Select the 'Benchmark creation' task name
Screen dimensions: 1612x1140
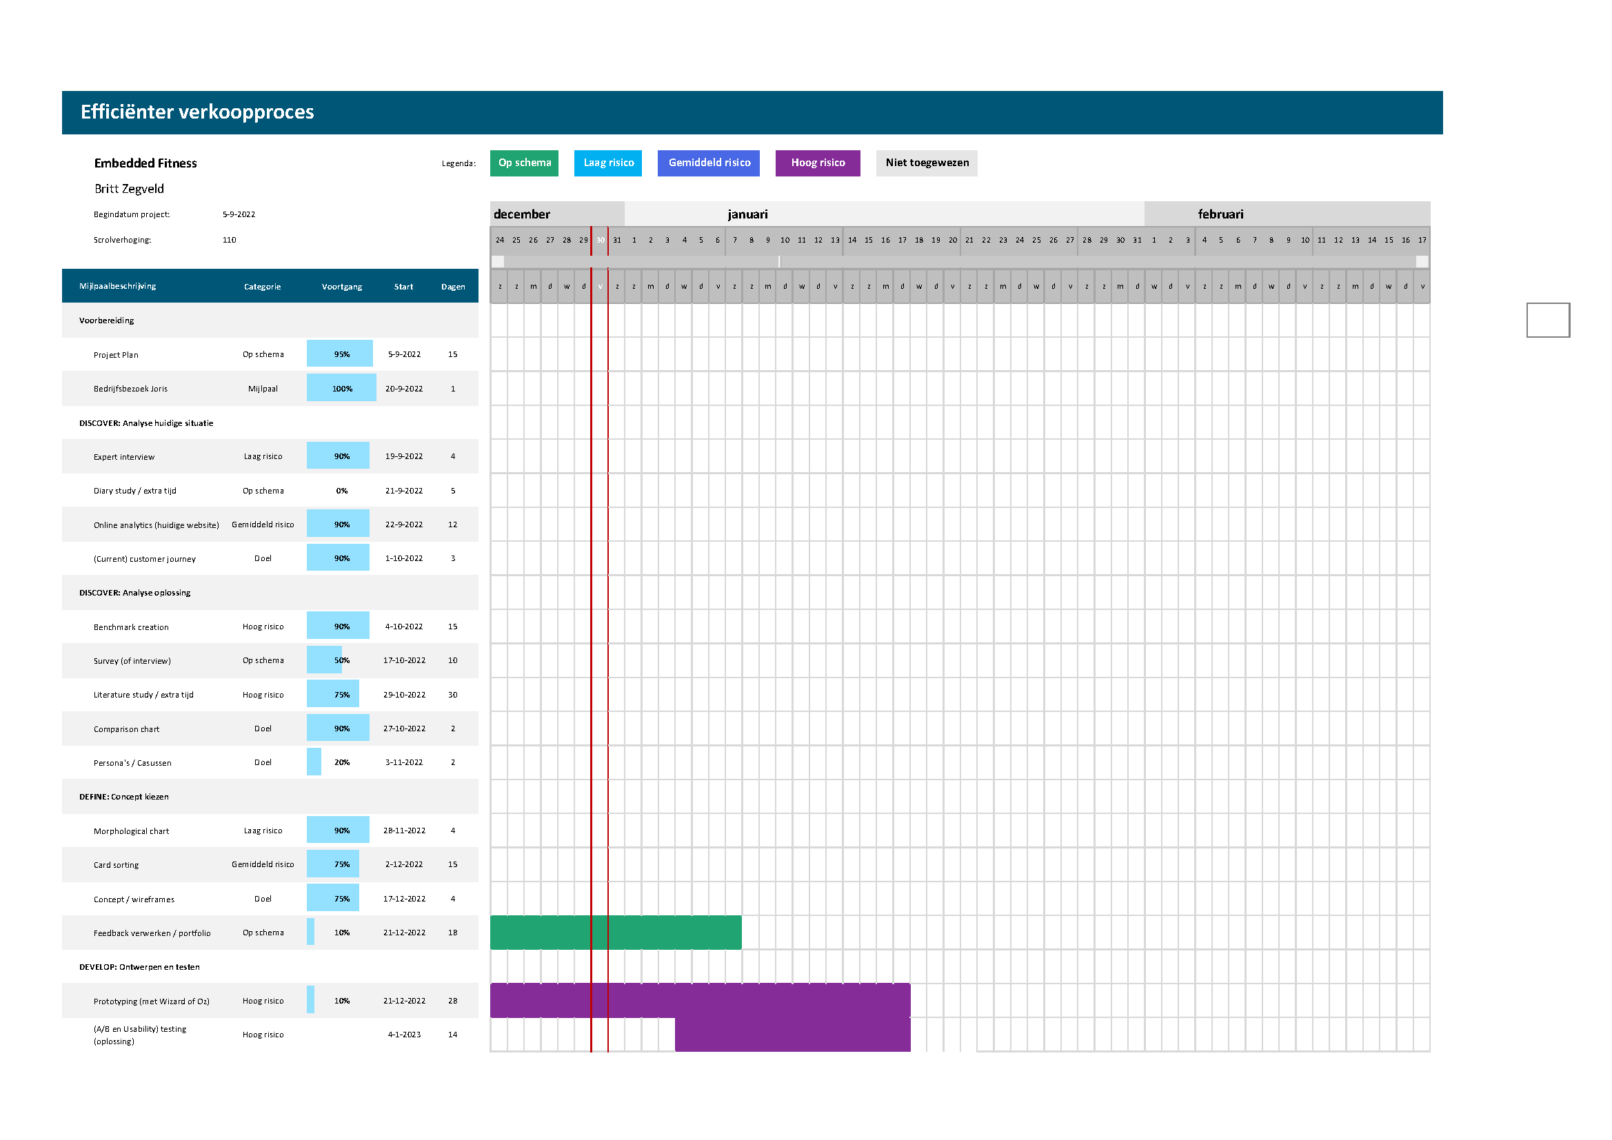(x=131, y=627)
